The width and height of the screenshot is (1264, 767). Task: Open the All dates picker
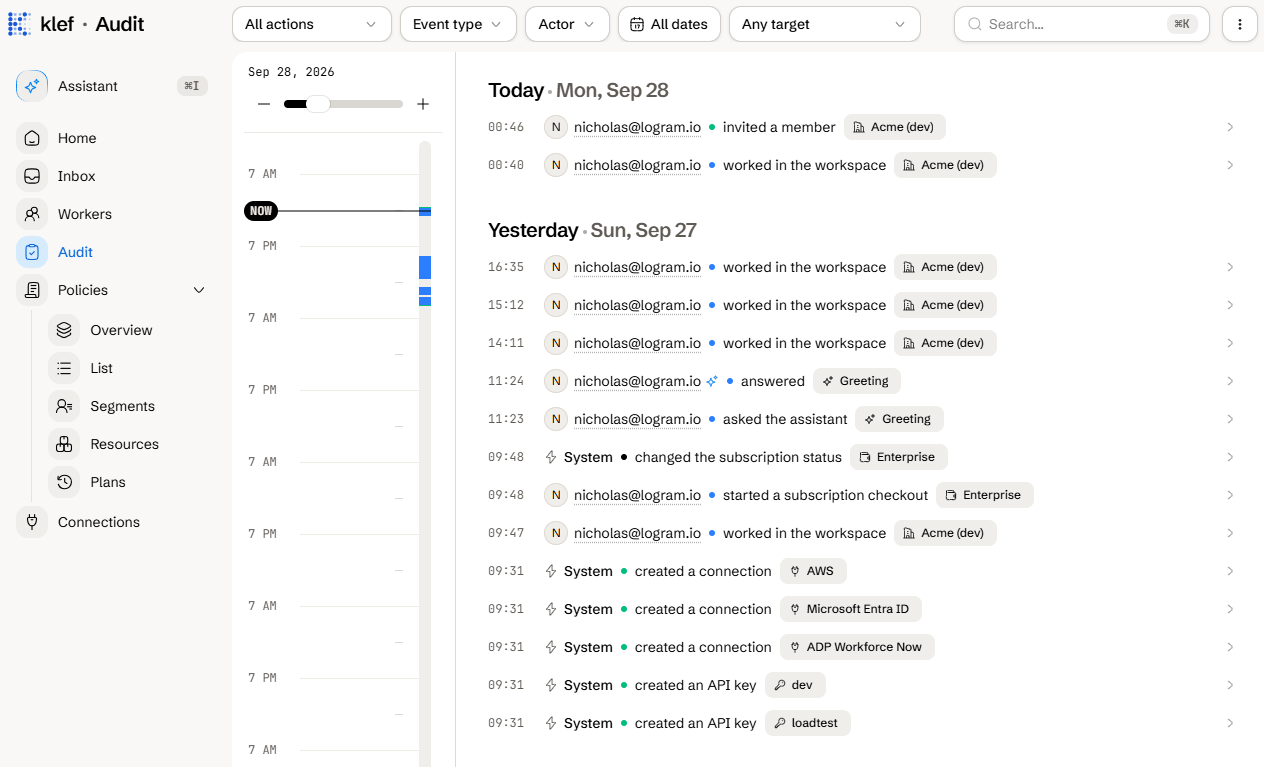669,24
